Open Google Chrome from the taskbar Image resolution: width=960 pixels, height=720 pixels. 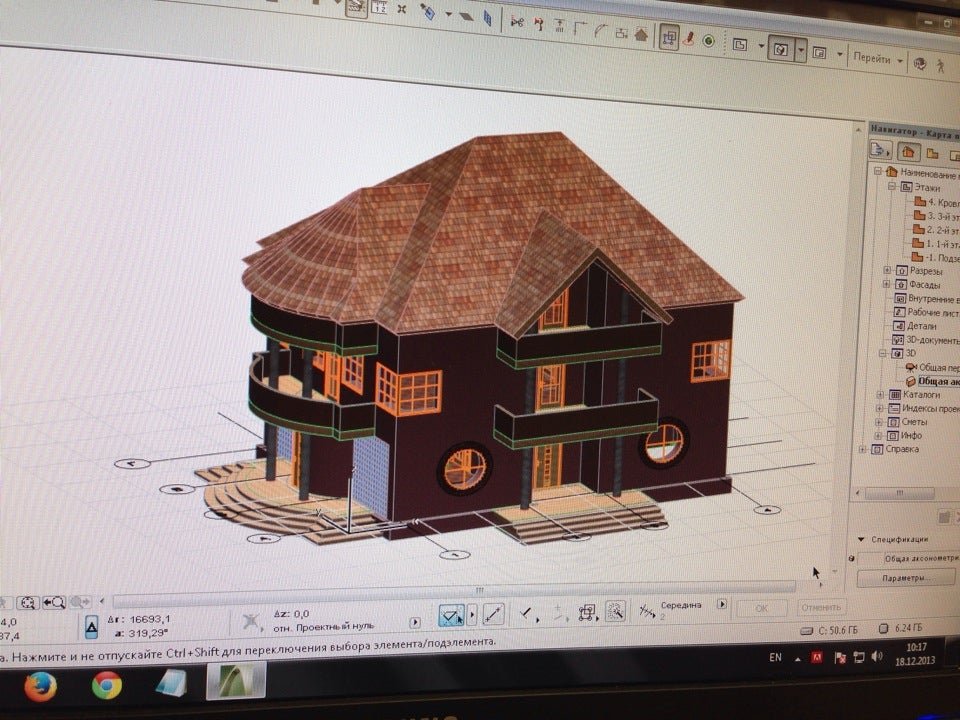[106, 685]
